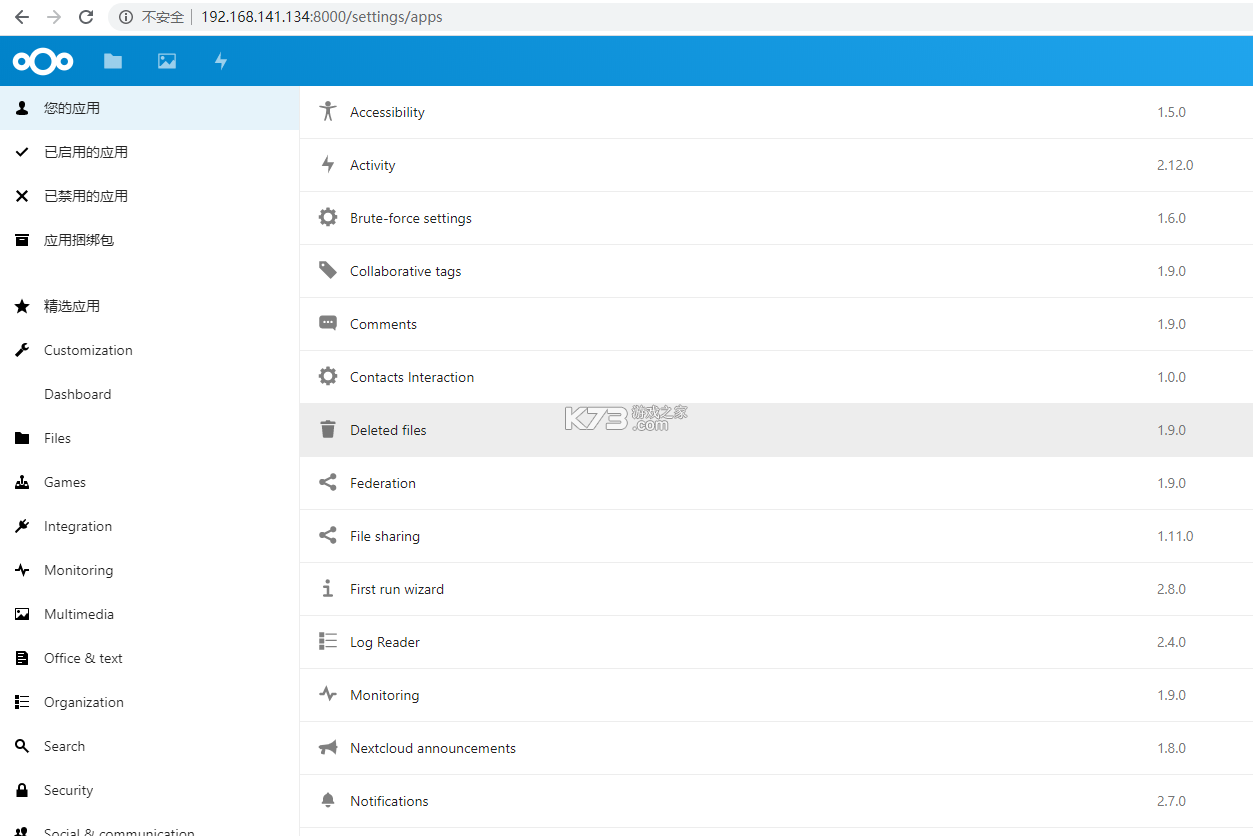Open the Multimedia category

click(x=150, y=614)
